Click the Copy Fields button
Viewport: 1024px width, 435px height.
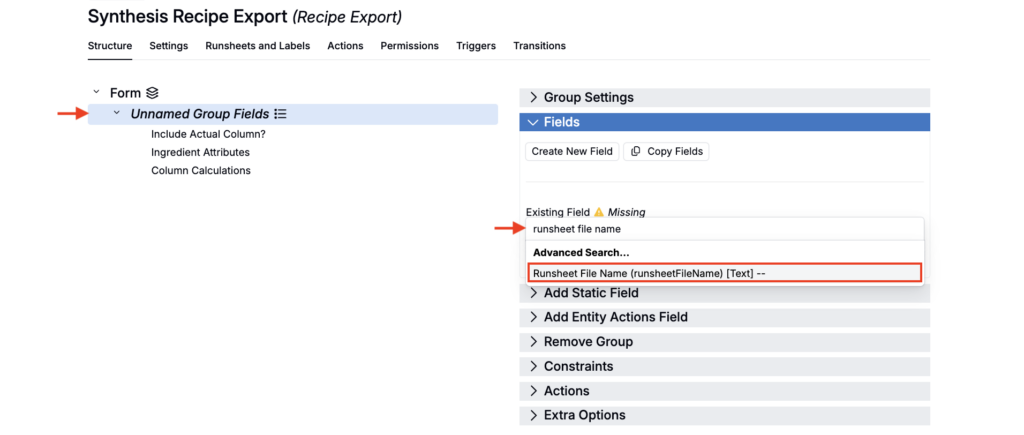666,152
